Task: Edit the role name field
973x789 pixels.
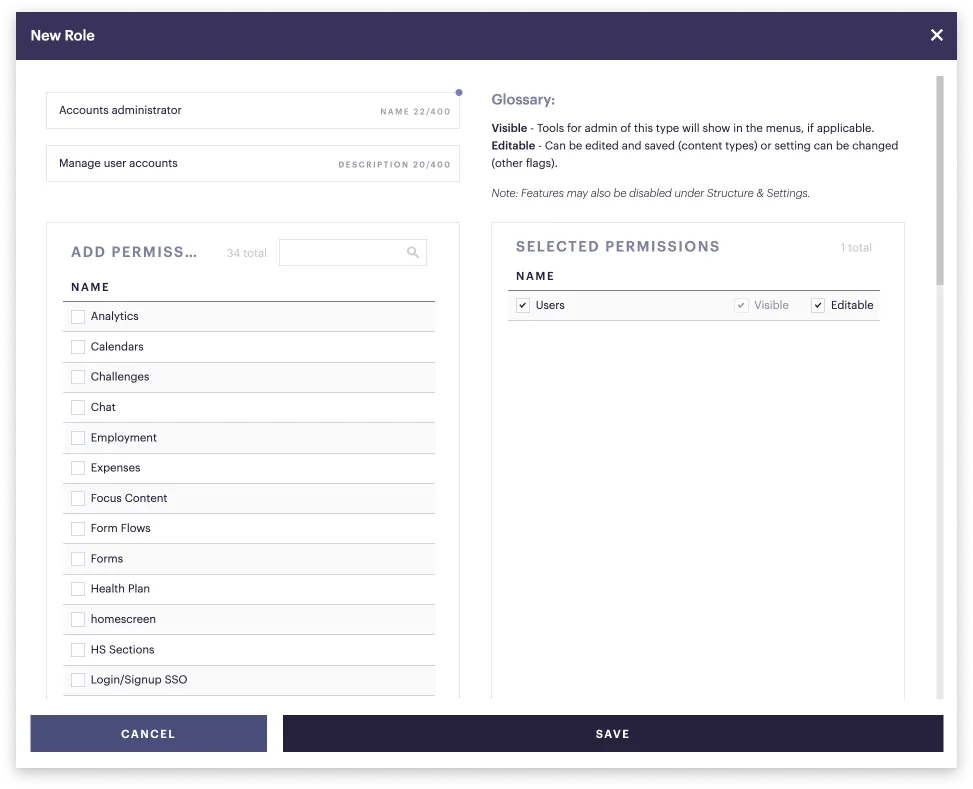Action: [253, 110]
